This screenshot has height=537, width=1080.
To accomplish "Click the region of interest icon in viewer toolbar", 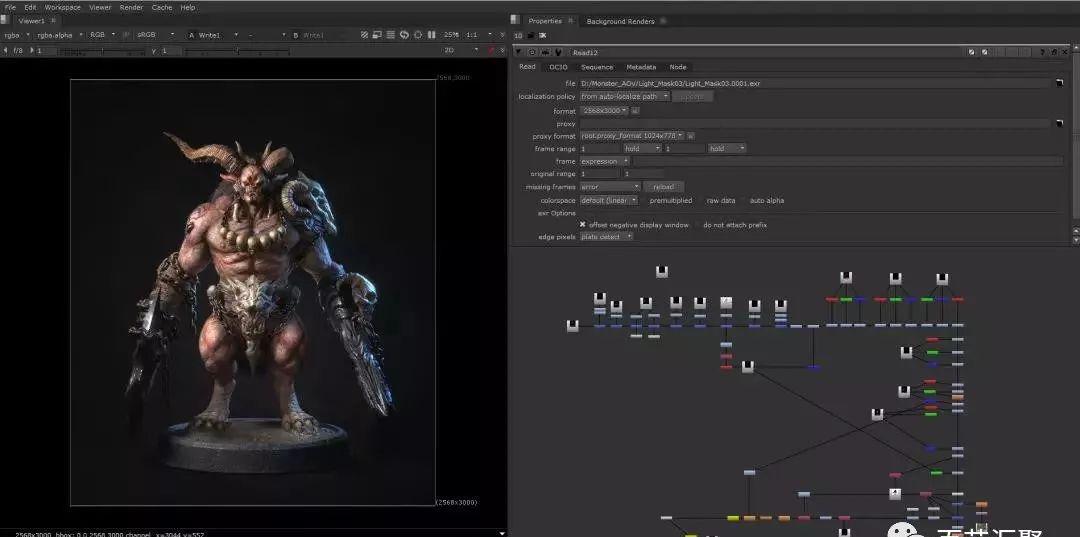I will tap(378, 34).
